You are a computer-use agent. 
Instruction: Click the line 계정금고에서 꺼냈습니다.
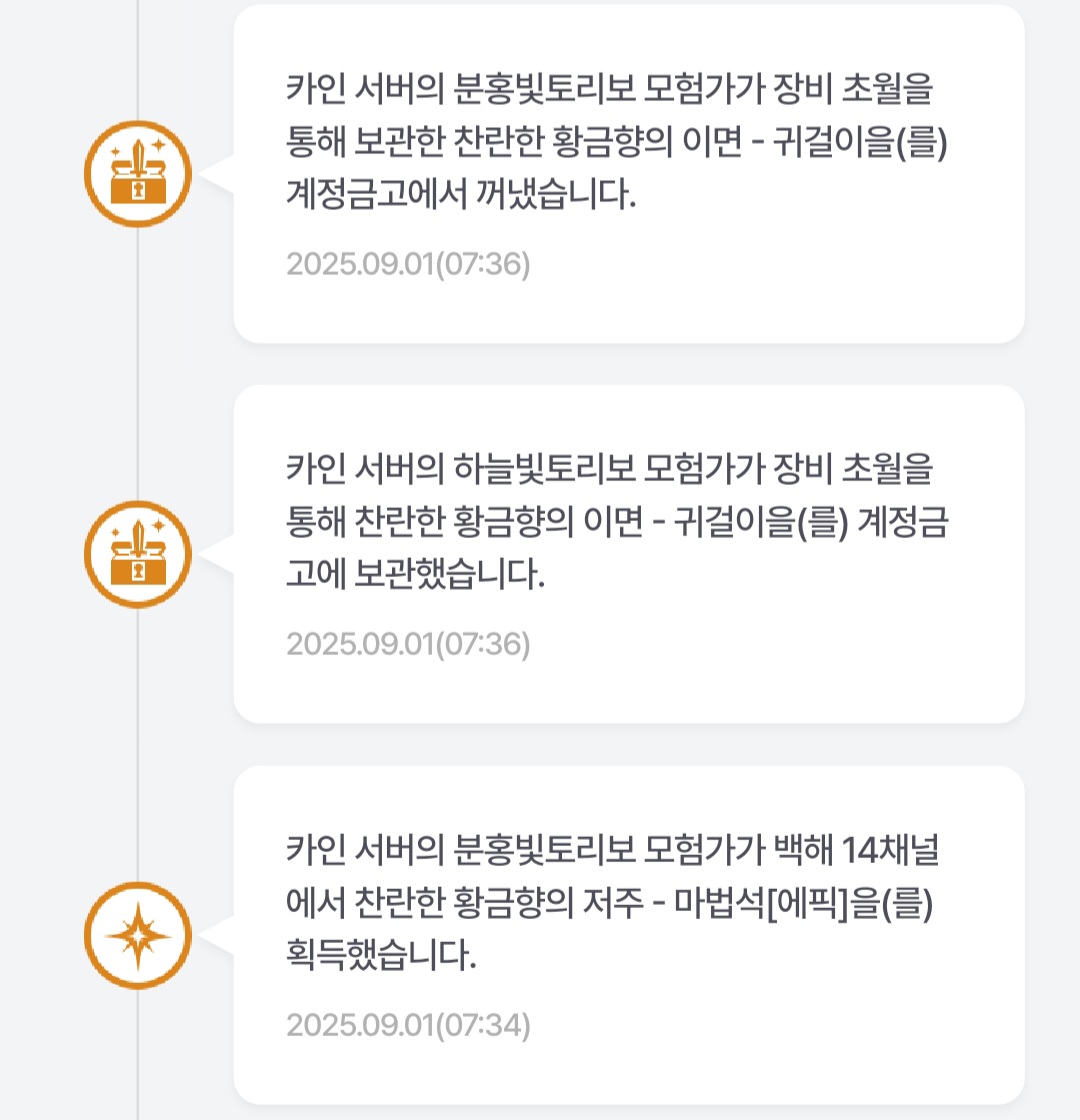coord(461,194)
